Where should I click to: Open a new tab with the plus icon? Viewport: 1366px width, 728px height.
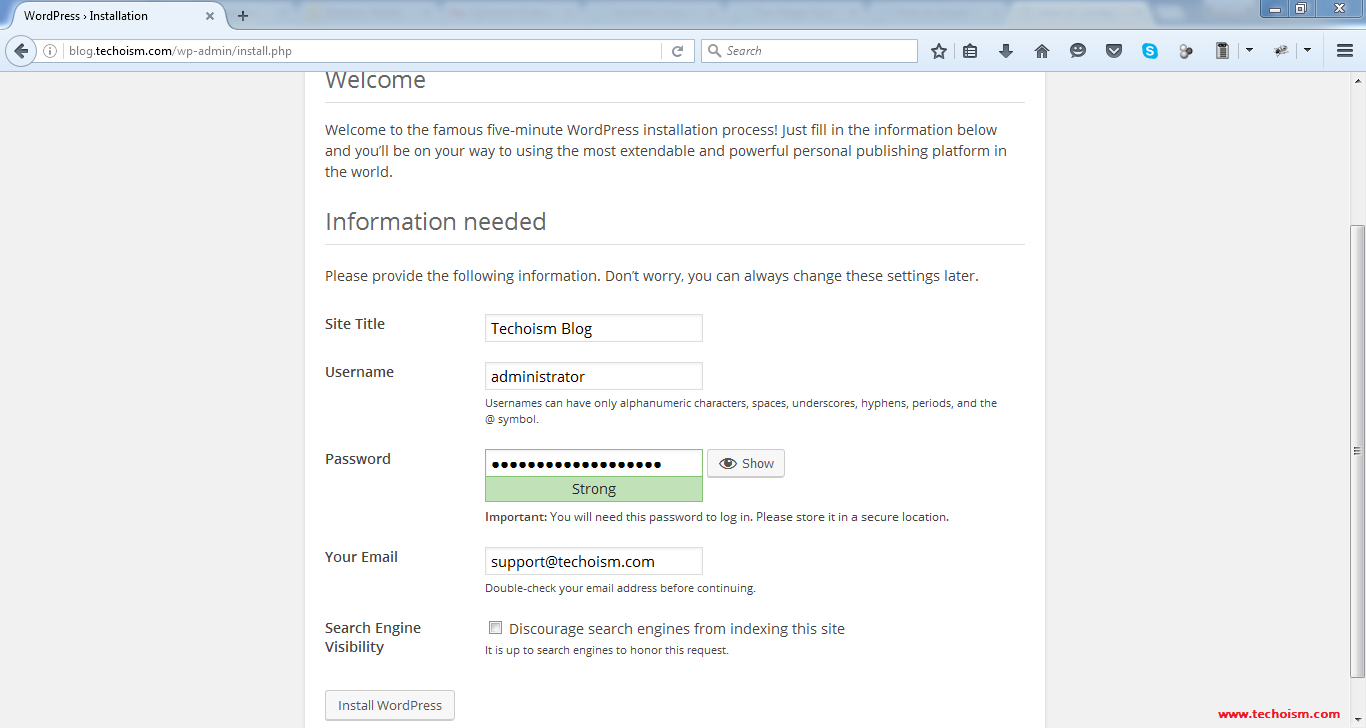pos(243,16)
